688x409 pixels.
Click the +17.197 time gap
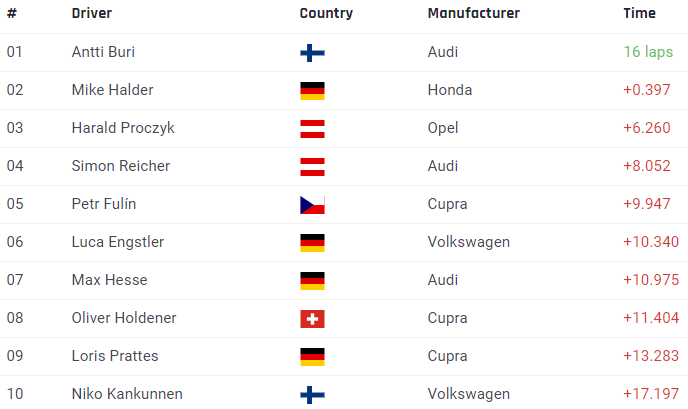click(x=651, y=394)
